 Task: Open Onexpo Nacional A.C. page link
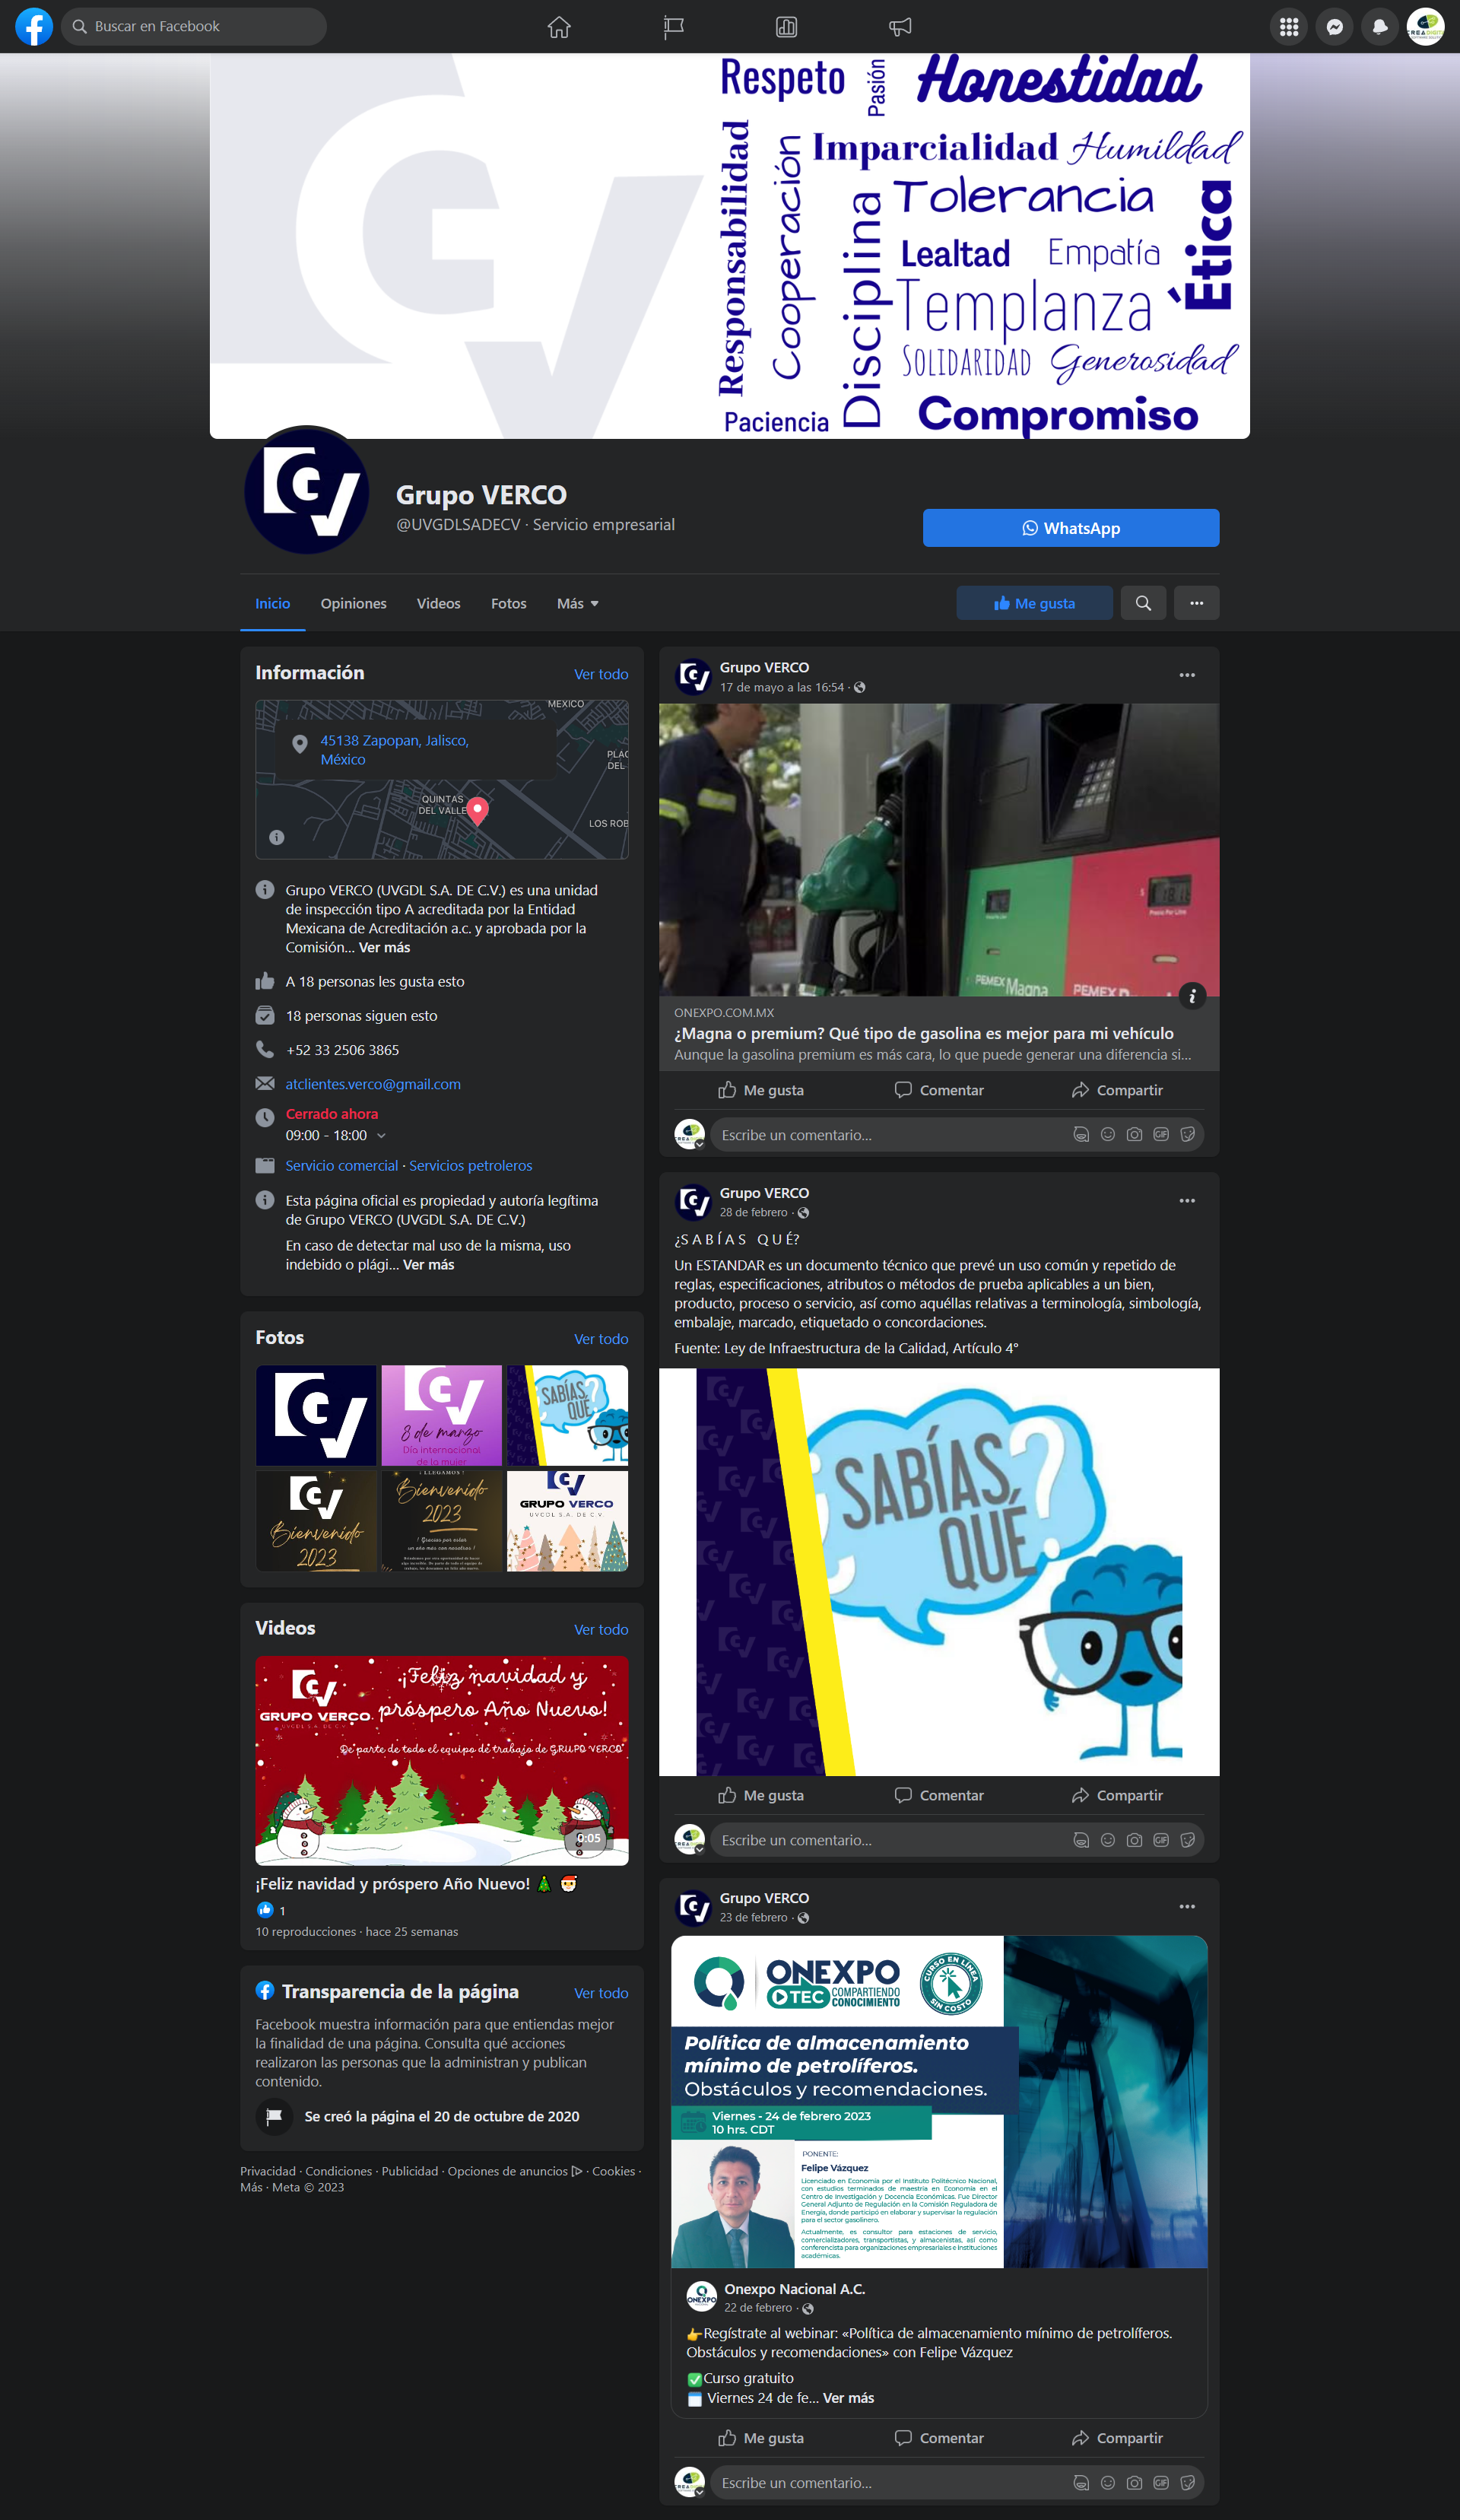(794, 2289)
